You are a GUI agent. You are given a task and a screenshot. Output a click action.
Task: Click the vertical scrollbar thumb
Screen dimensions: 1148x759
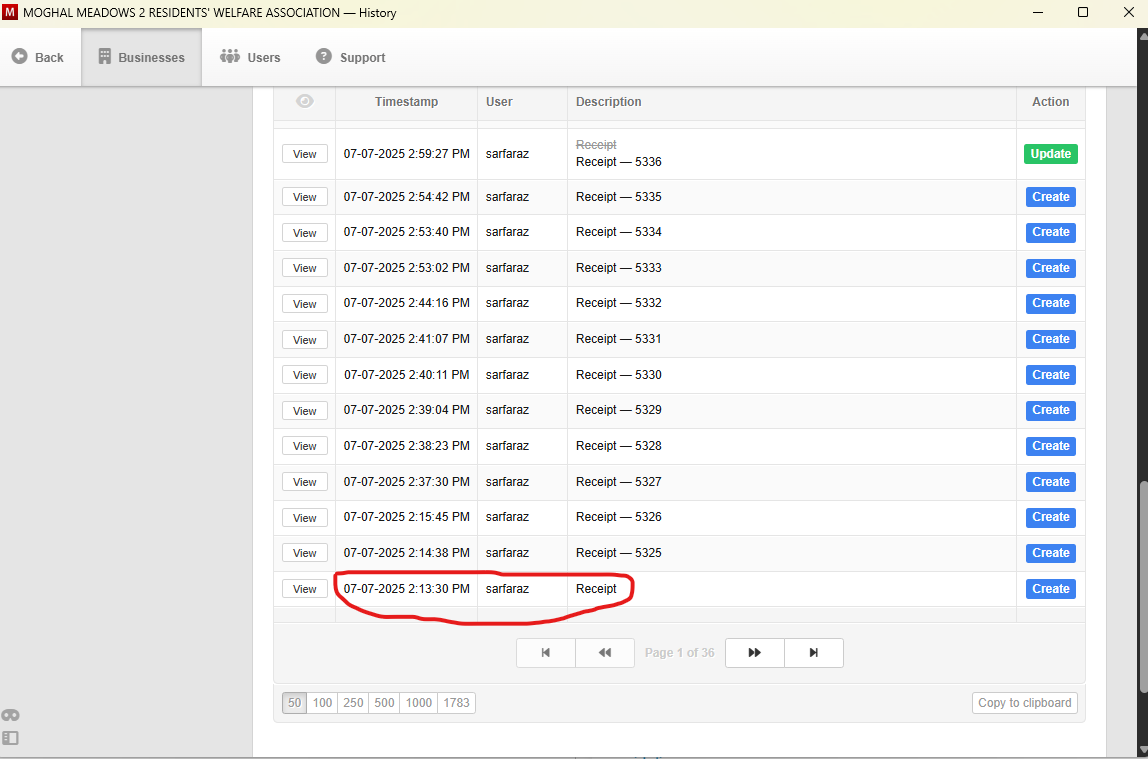click(1143, 586)
